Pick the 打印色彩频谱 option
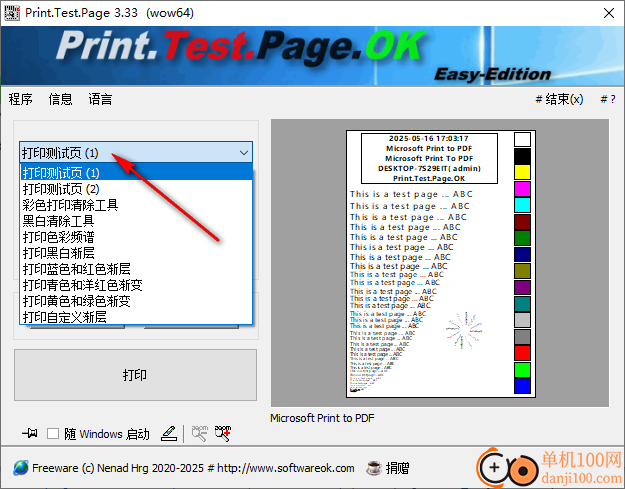Image resolution: width=625 pixels, height=489 pixels. pos(136,237)
